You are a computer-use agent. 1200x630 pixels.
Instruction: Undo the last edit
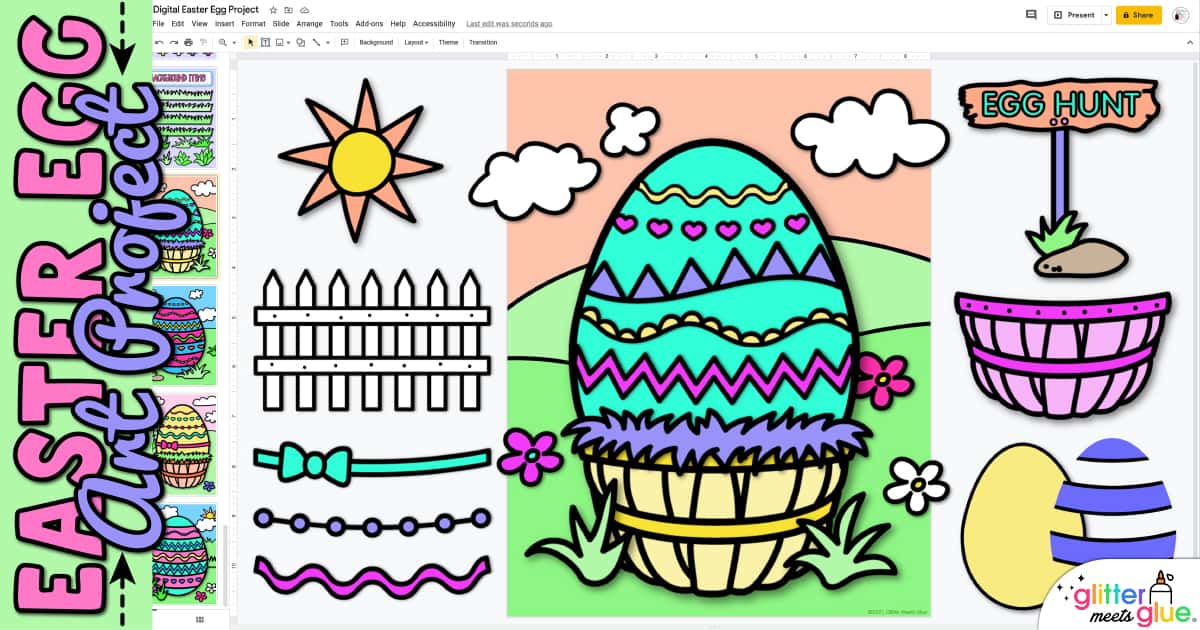point(159,43)
